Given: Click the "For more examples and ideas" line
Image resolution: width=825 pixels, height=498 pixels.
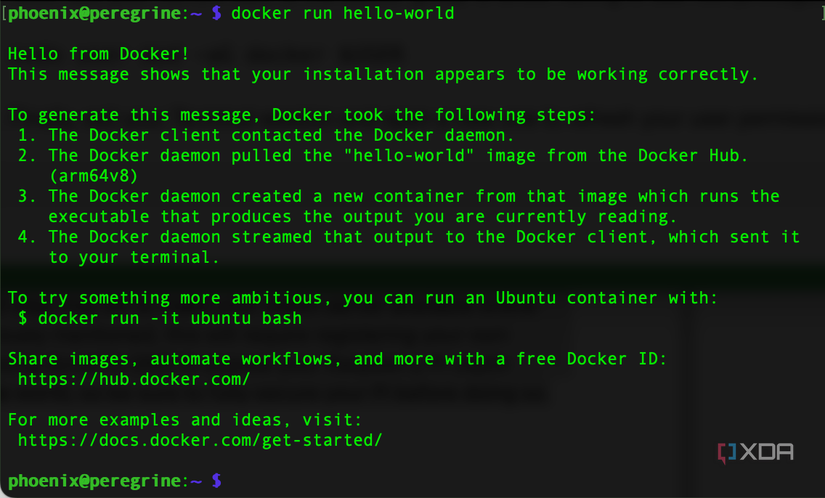Looking at the screenshot, I should tap(185, 420).
